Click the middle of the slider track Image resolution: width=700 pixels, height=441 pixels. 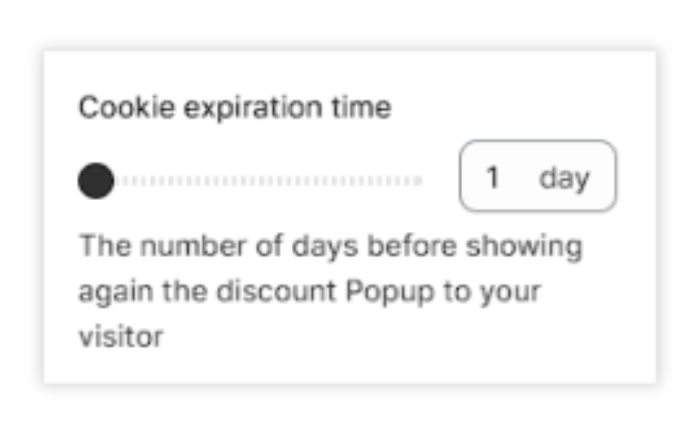coord(260,181)
